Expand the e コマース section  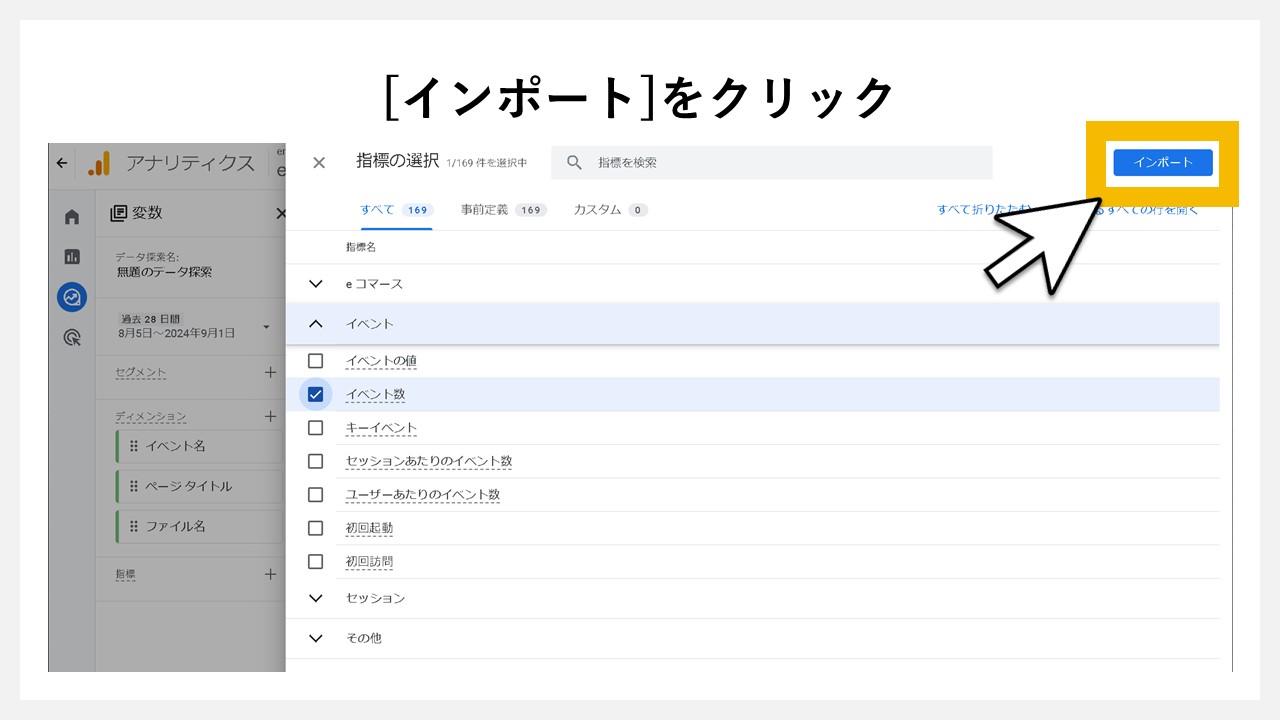(x=315, y=283)
